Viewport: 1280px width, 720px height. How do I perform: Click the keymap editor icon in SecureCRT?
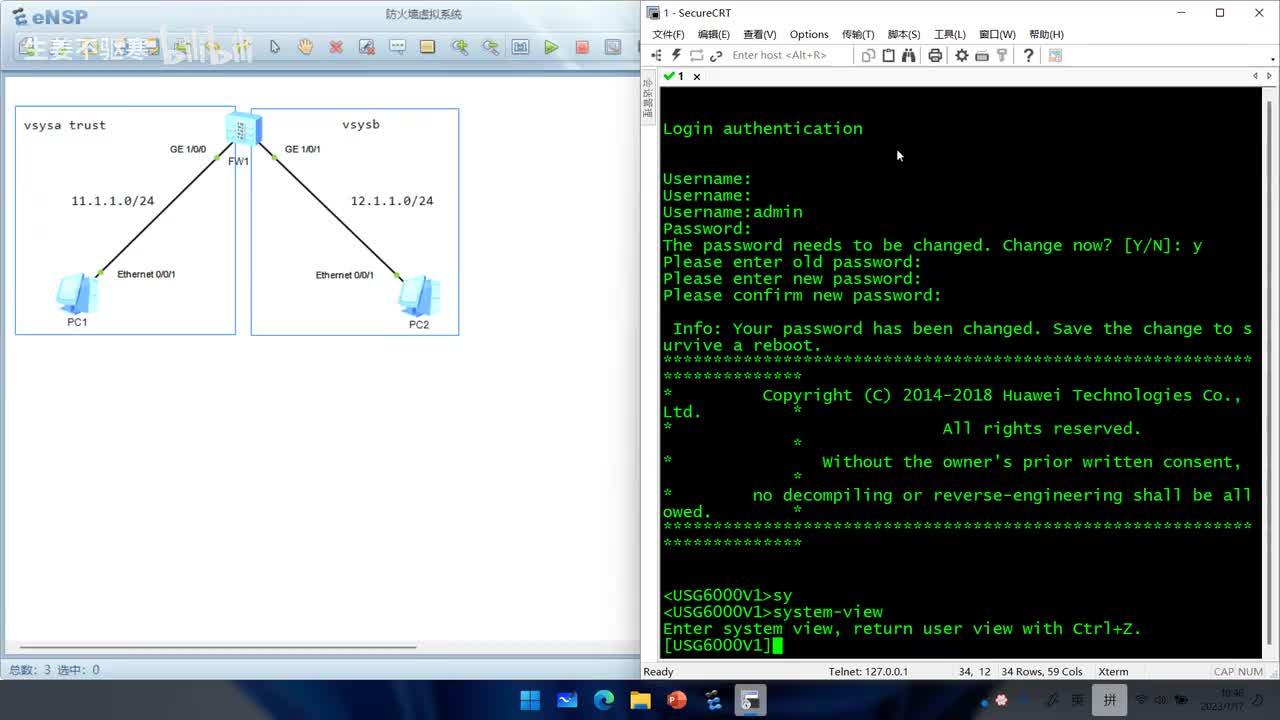point(982,55)
